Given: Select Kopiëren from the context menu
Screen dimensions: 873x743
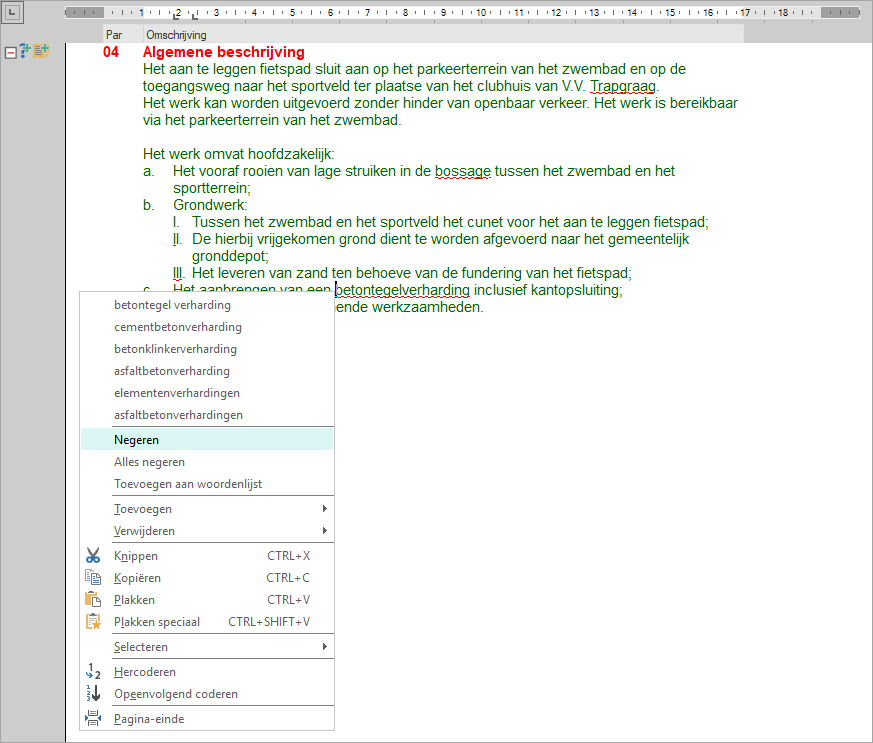Looking at the screenshot, I should (x=207, y=578).
